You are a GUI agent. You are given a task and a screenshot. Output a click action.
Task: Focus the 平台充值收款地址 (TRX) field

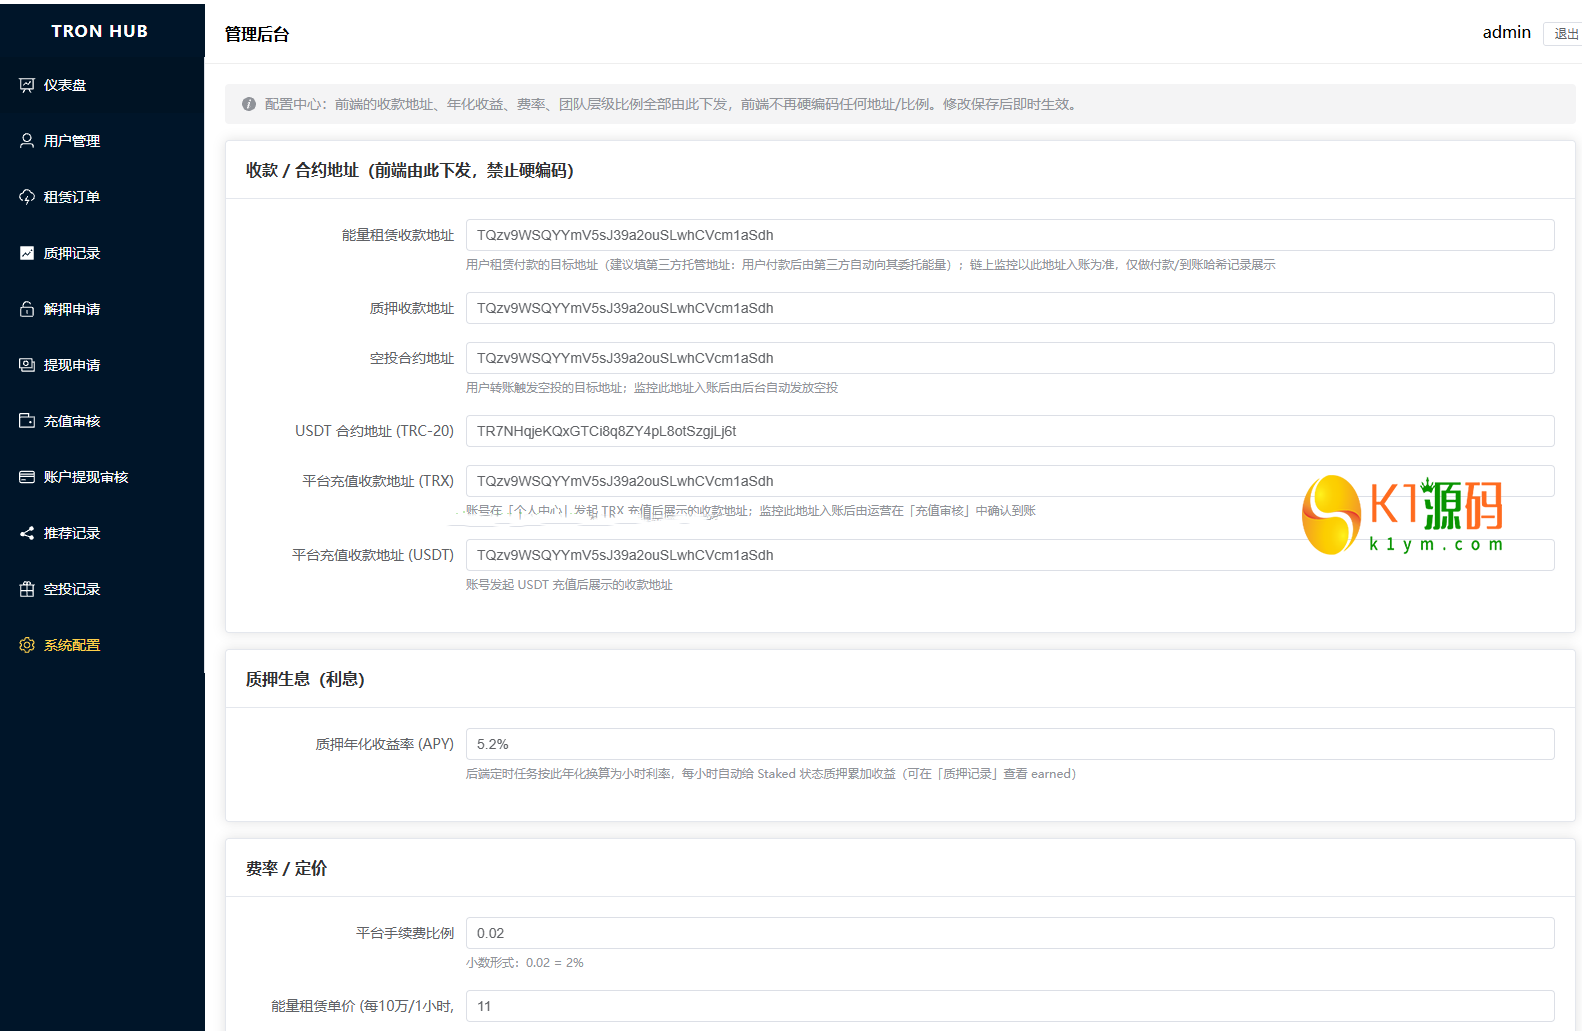coord(1010,481)
